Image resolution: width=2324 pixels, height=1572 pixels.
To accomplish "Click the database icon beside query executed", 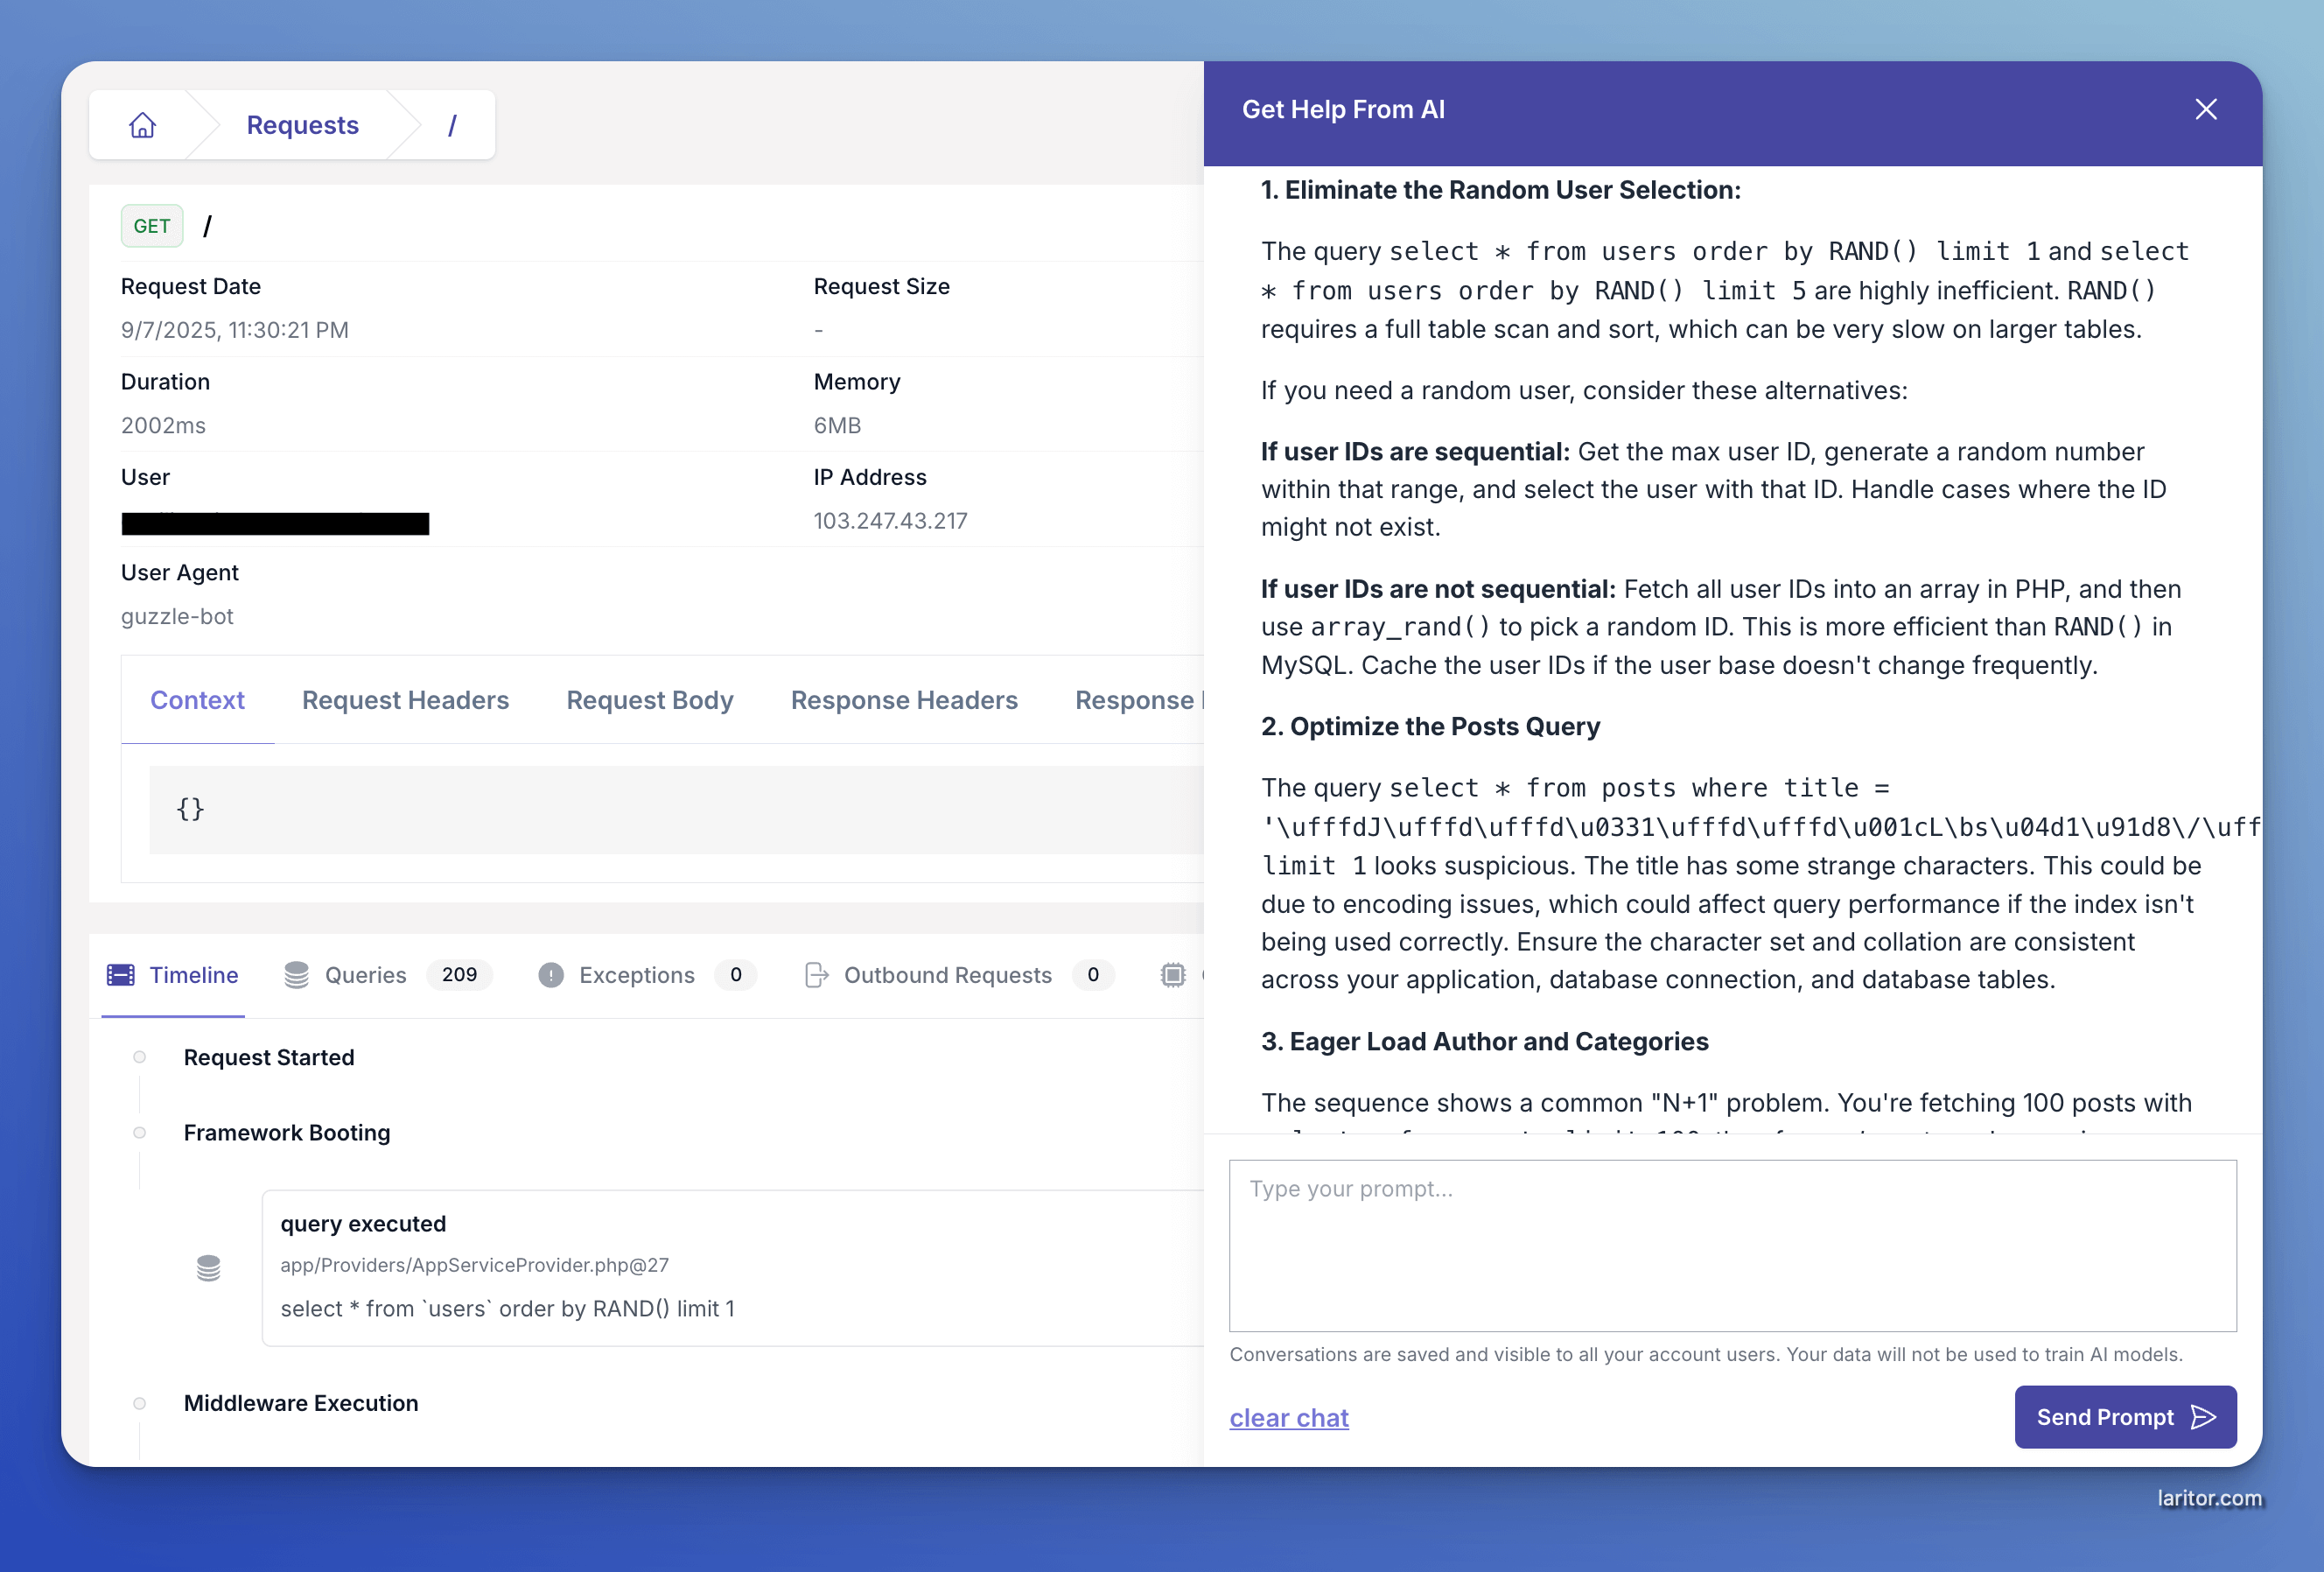I will (x=208, y=1268).
